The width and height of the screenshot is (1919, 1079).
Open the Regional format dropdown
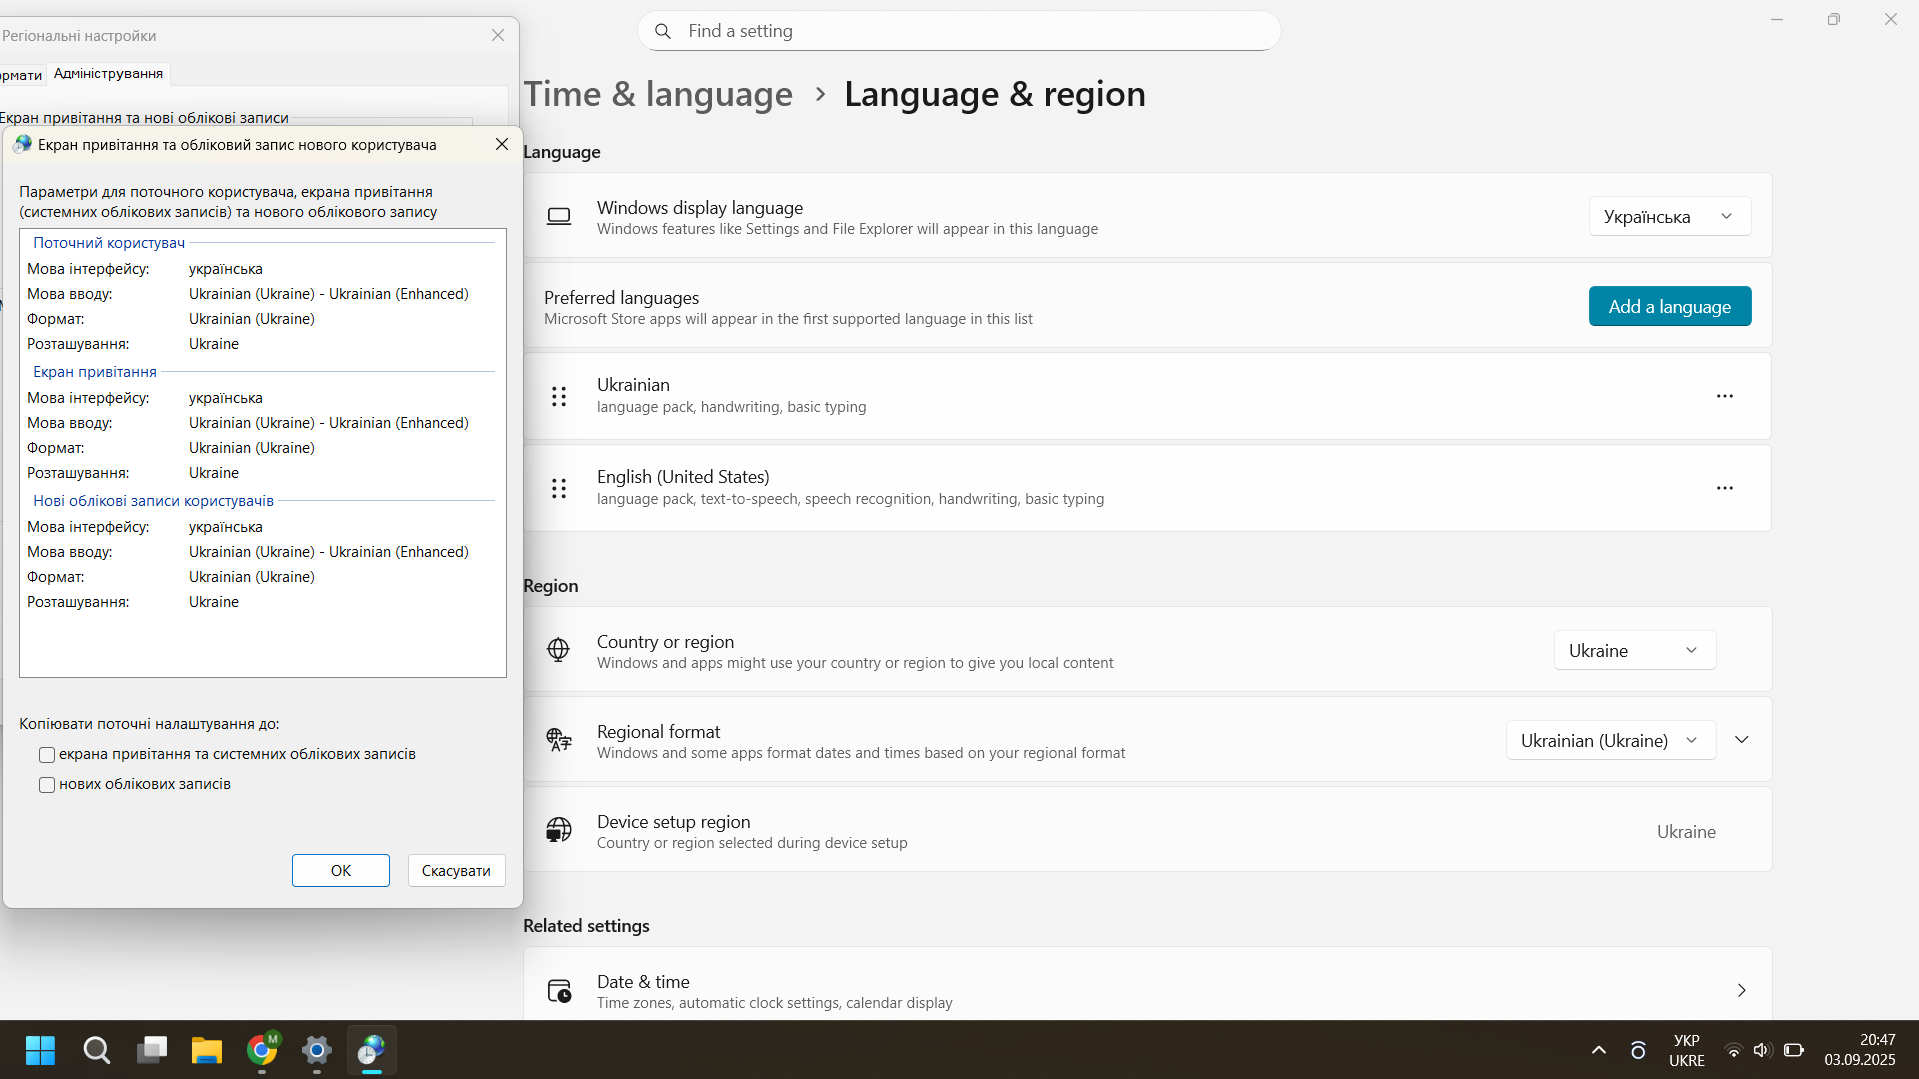click(x=1611, y=741)
